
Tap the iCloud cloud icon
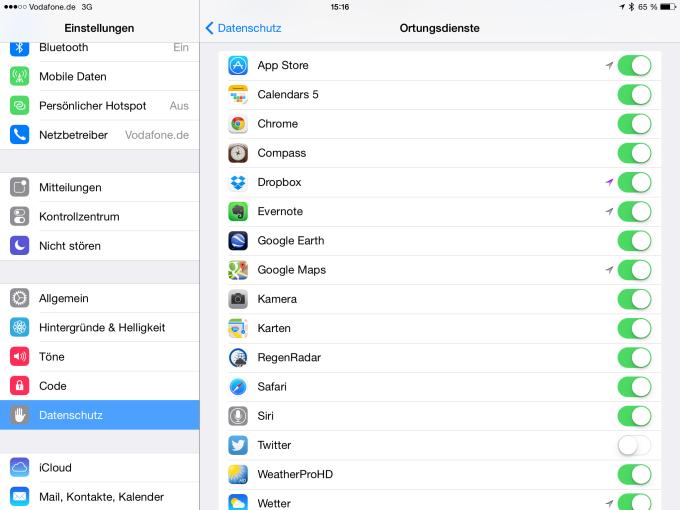point(20,468)
